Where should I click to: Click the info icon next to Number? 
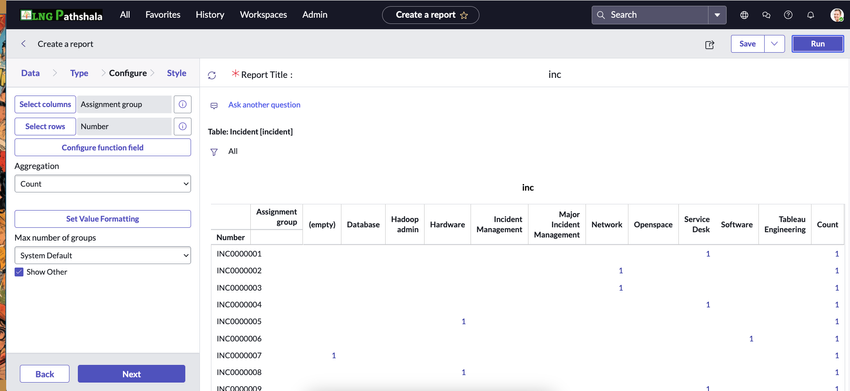coord(183,126)
